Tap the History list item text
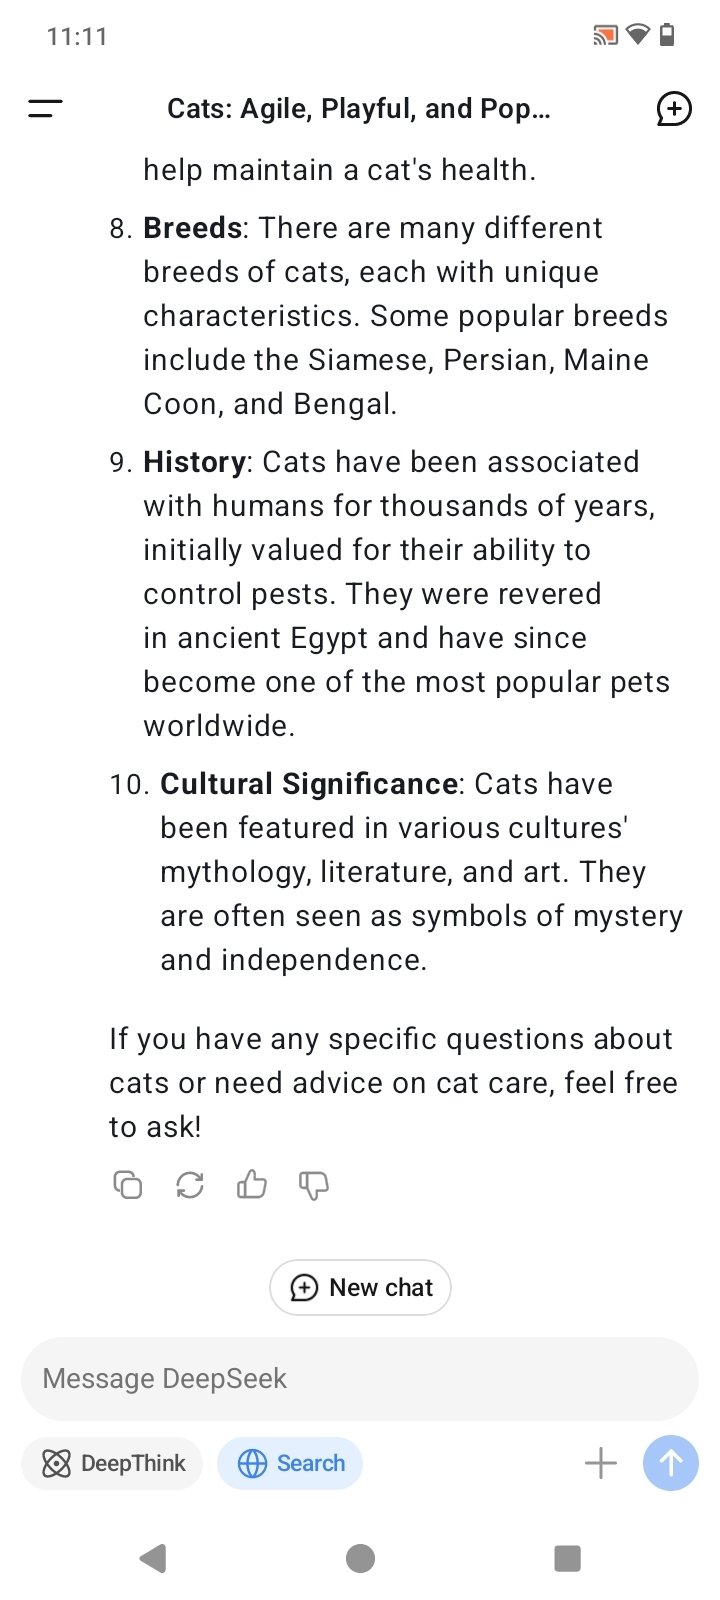 (400, 594)
